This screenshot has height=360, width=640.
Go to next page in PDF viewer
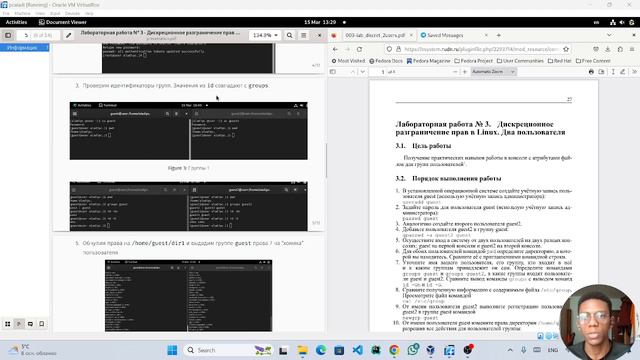(362, 72)
